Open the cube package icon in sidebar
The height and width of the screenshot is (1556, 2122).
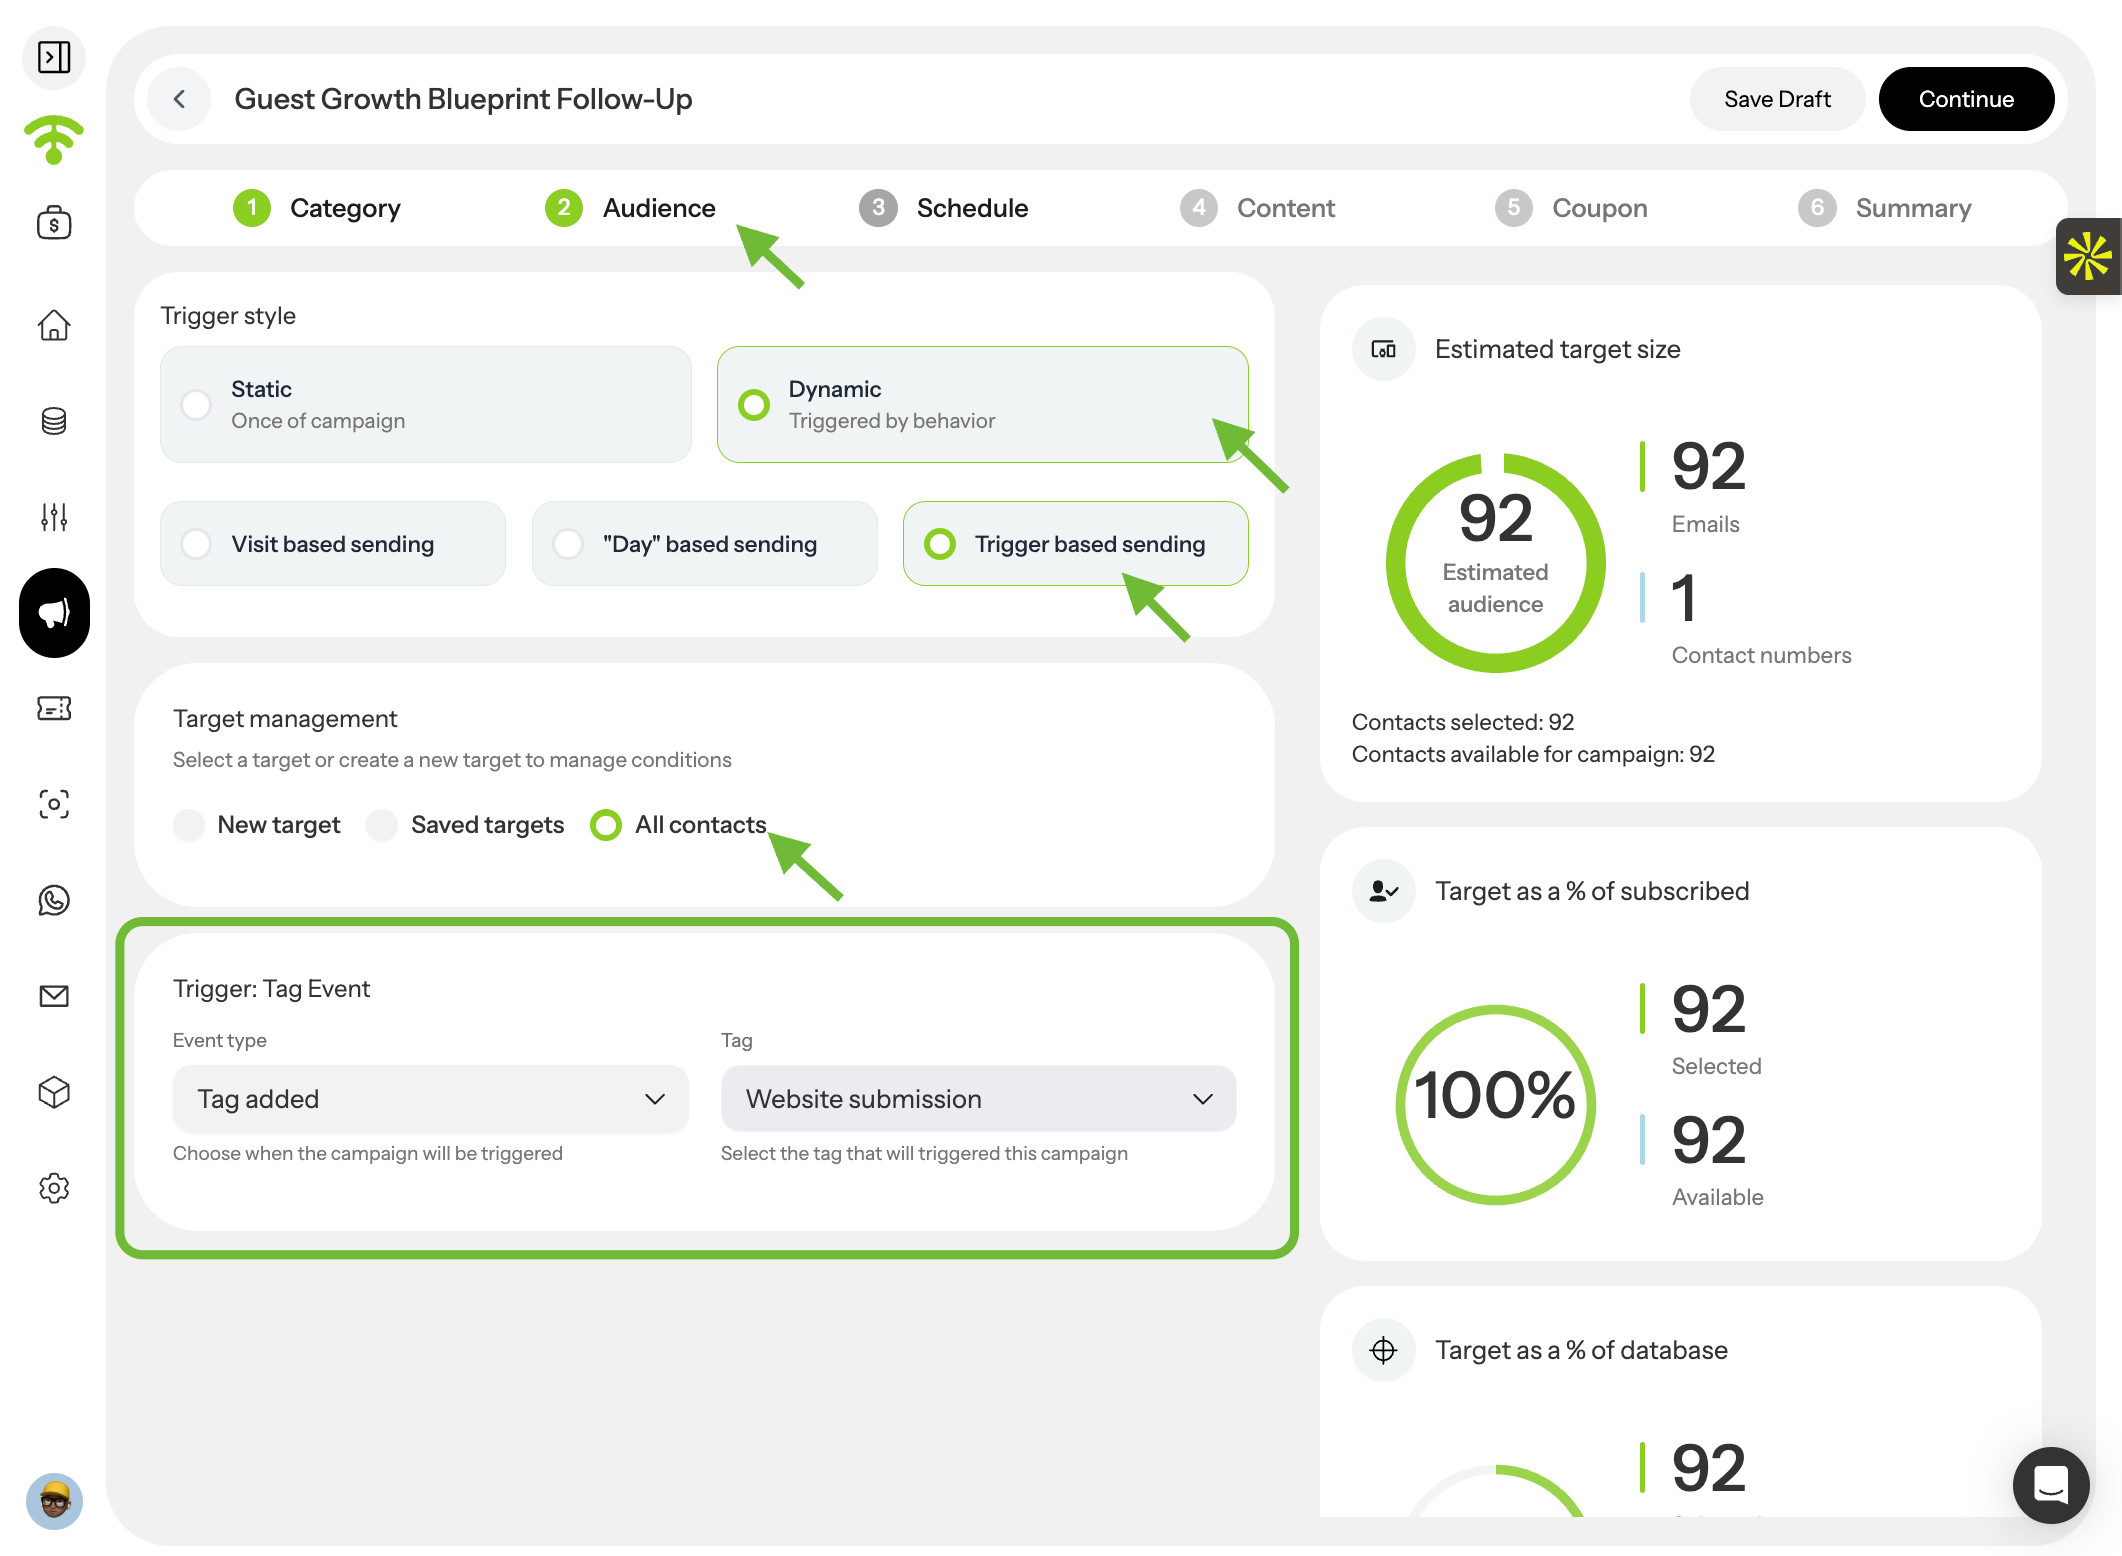(54, 1092)
